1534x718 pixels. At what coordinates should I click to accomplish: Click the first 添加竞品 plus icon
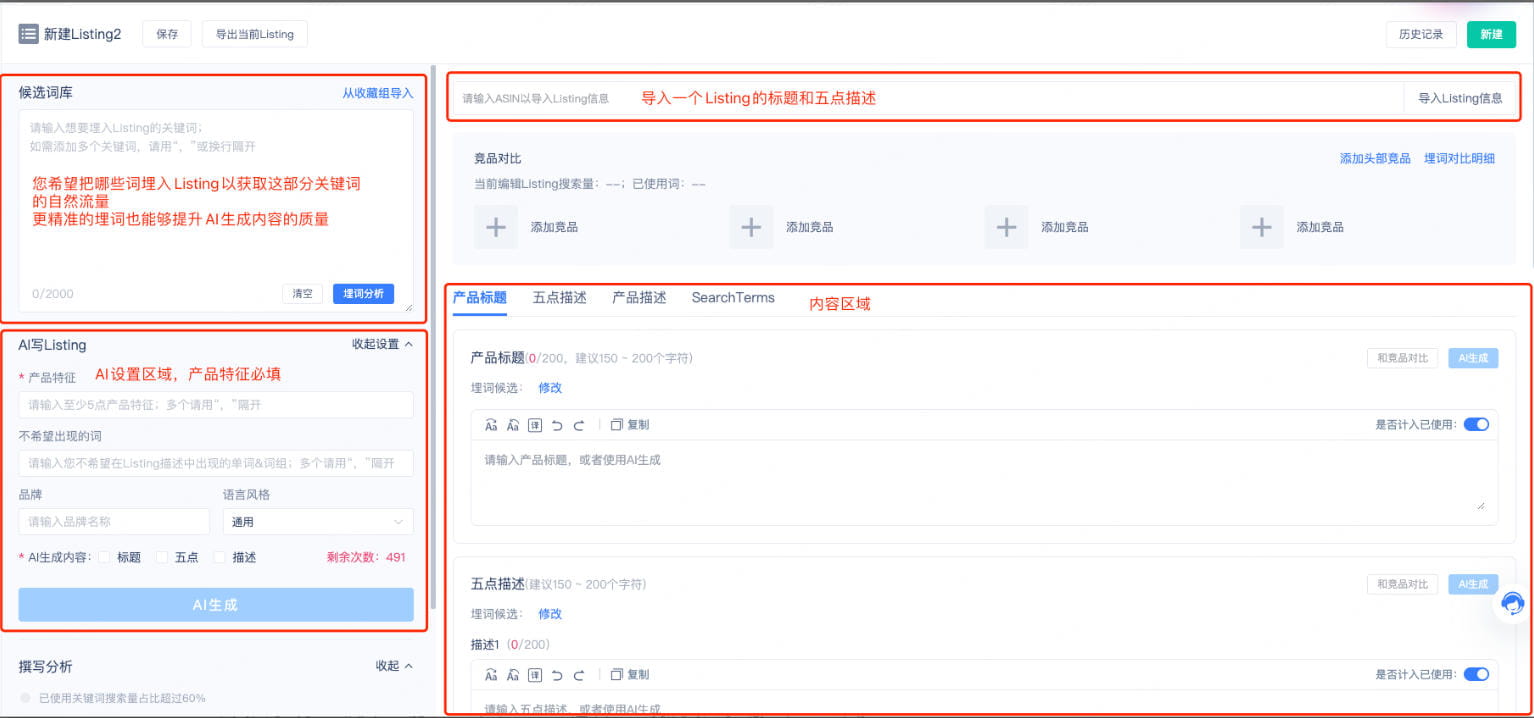coord(496,227)
